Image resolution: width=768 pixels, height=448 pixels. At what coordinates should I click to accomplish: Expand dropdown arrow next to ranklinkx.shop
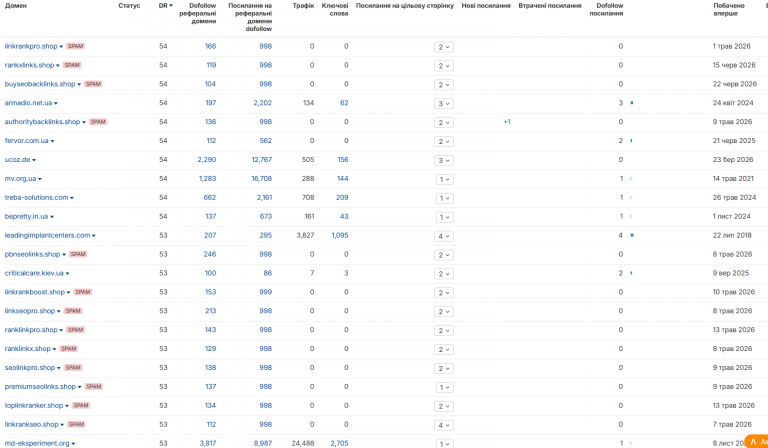[54, 349]
